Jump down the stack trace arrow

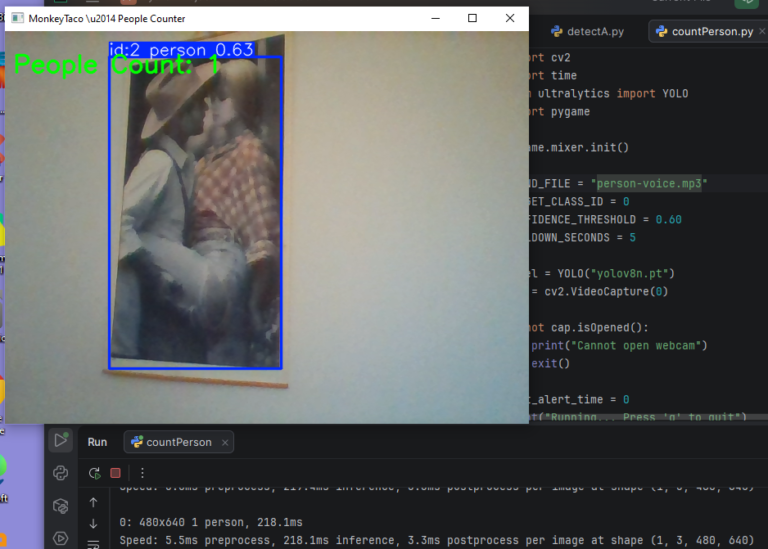tap(94, 524)
